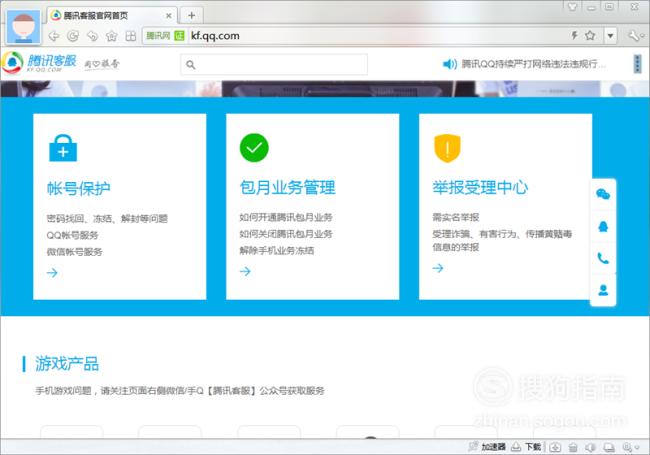Open WeChat icon in right sidebar
650x455 pixels.
click(603, 194)
